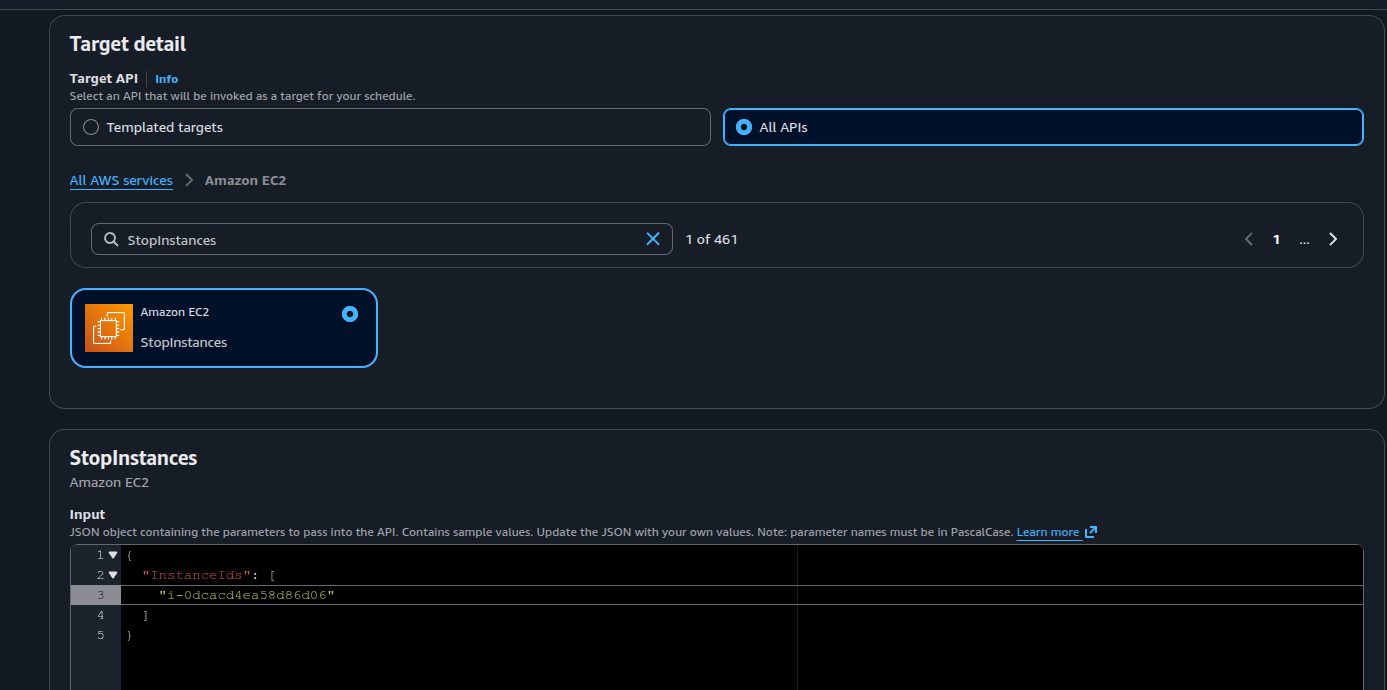Place cursor on the instance ID string
Viewport: 1387px width, 690px height.
click(x=246, y=595)
